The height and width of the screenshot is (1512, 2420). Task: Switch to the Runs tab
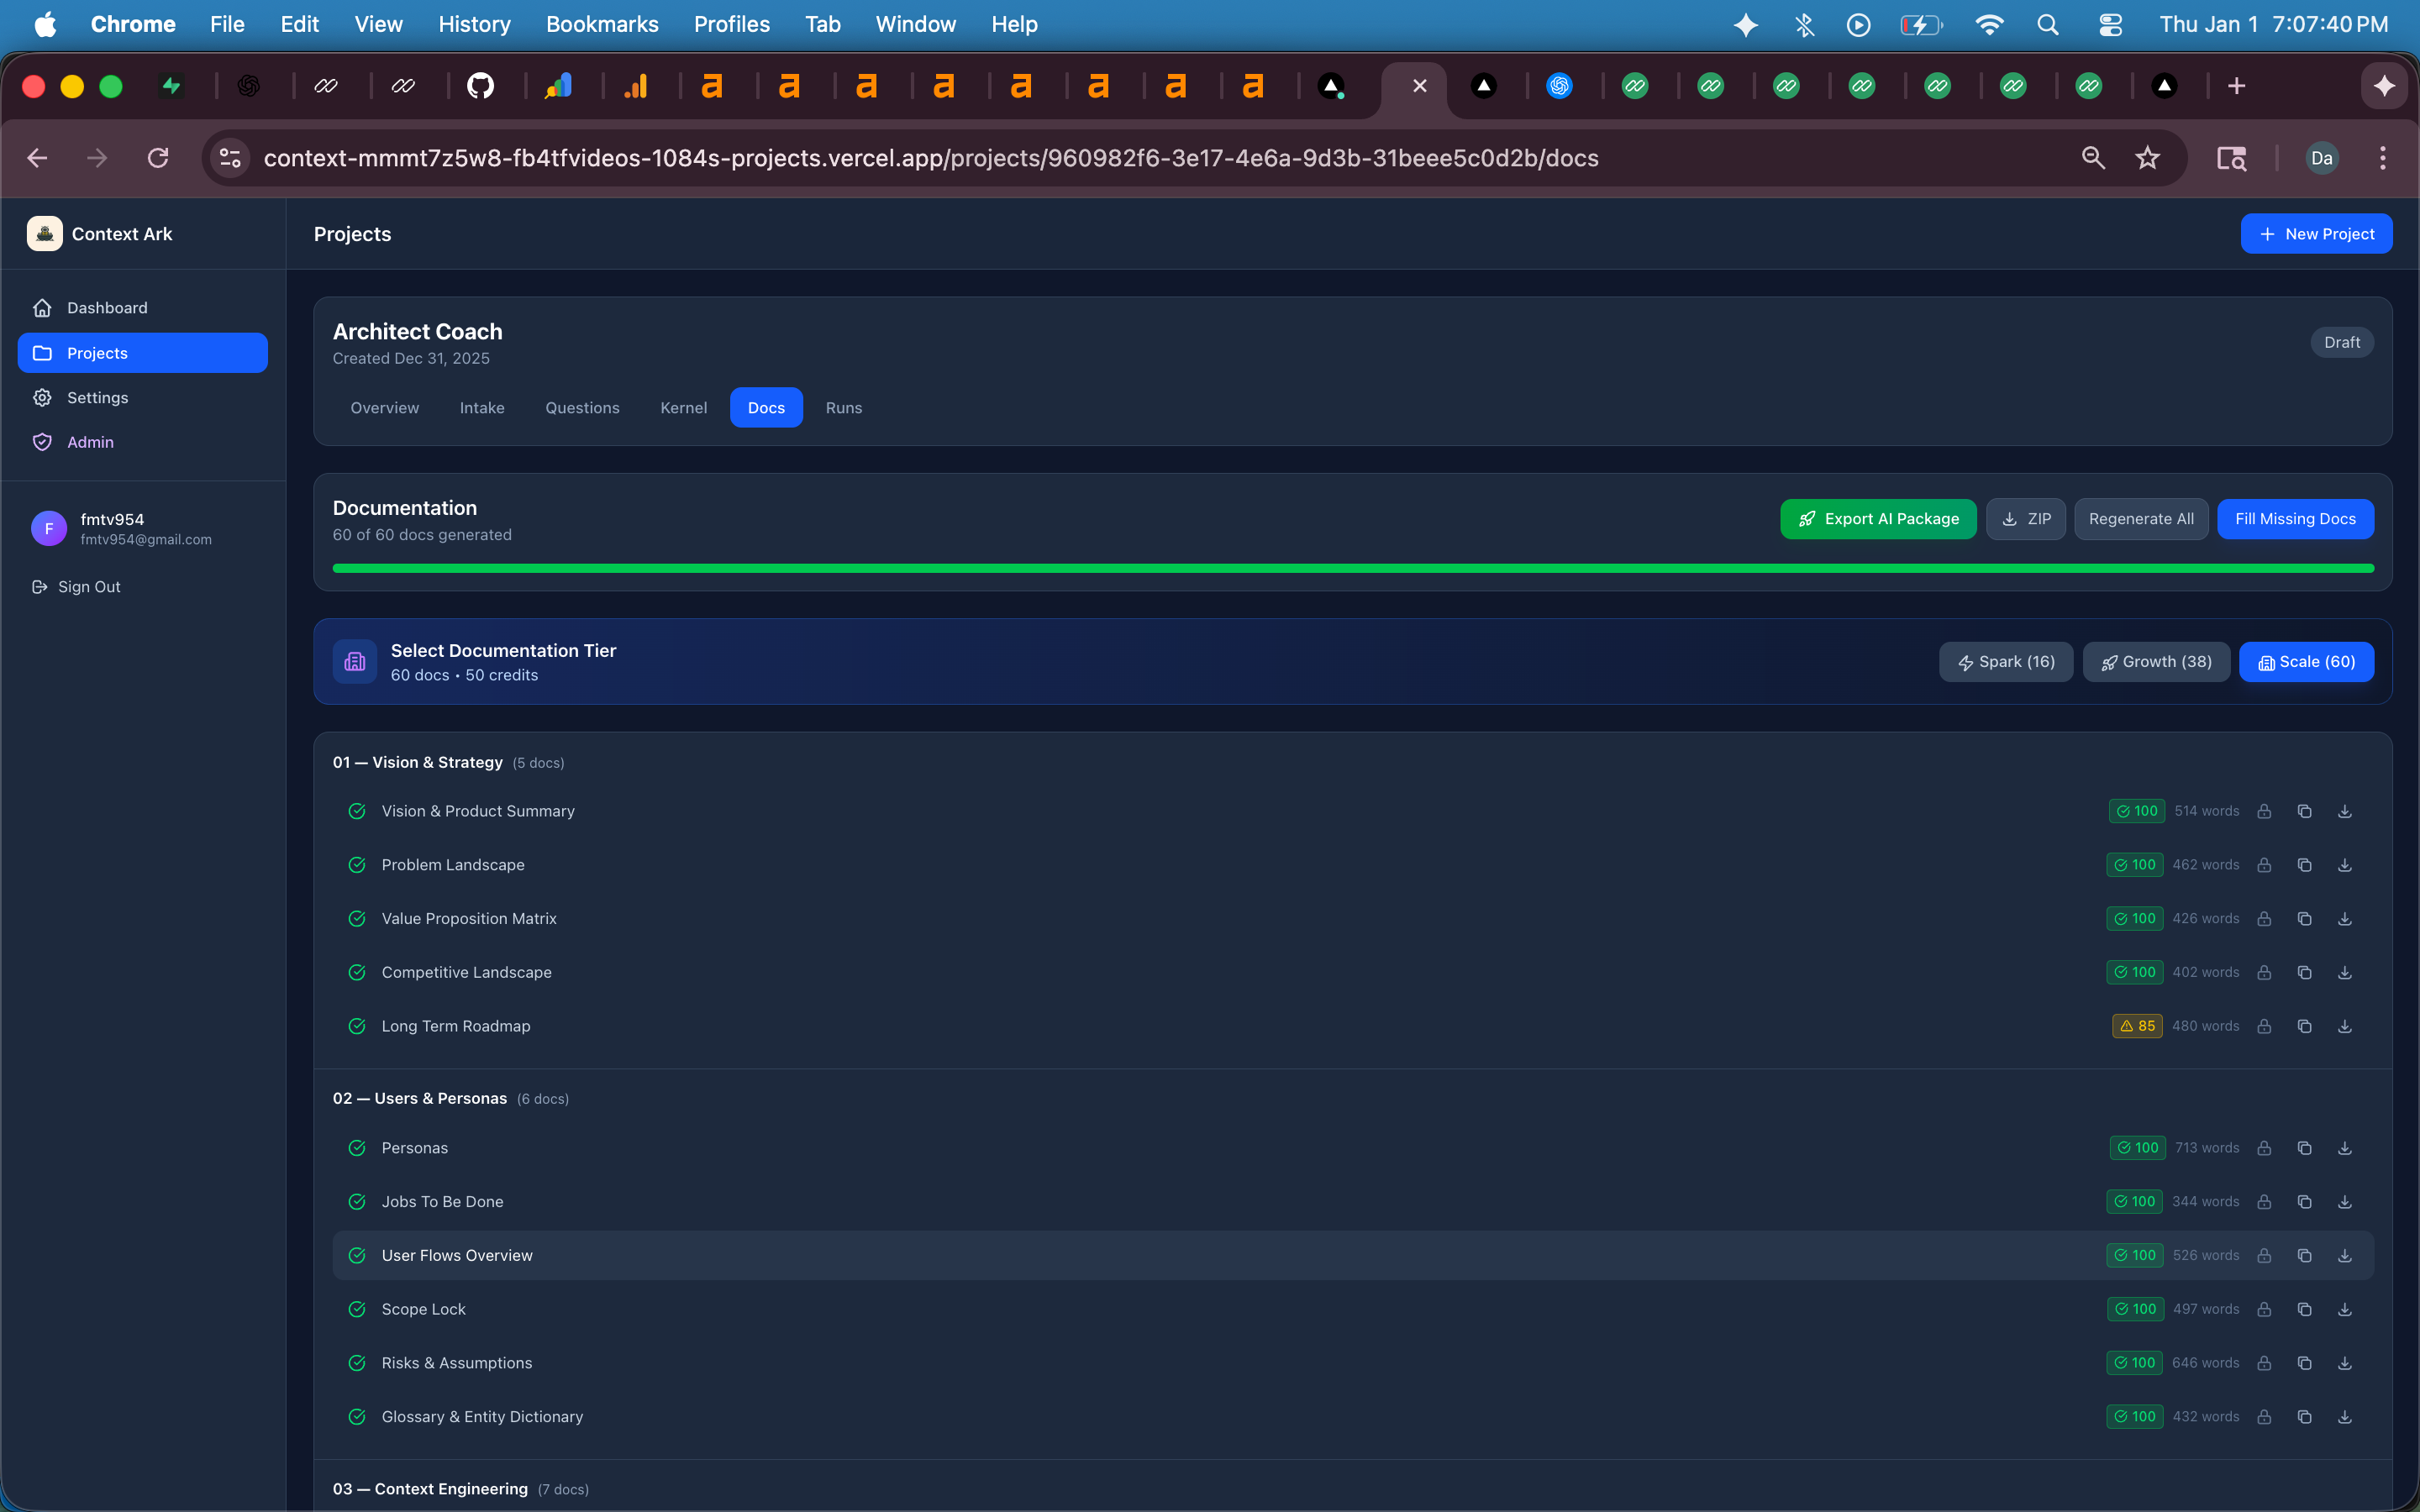pos(843,407)
